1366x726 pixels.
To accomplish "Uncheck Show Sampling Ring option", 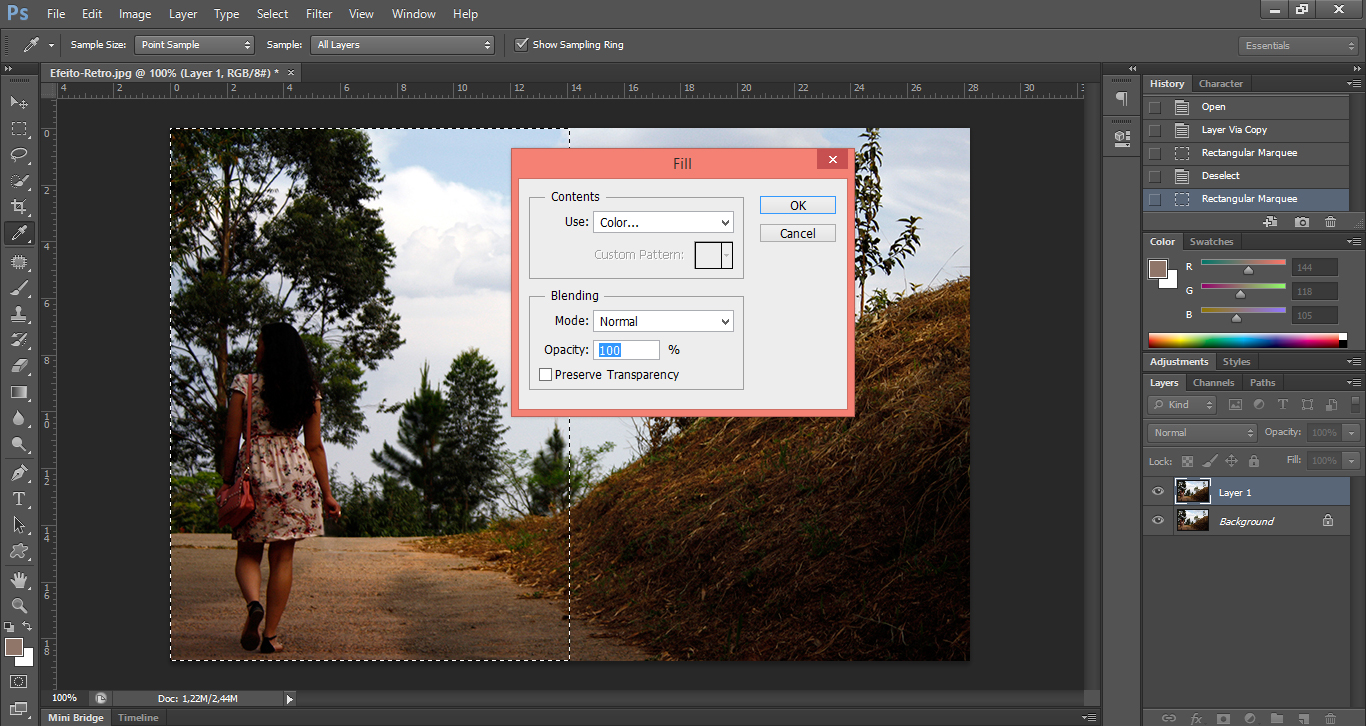I will pos(521,45).
